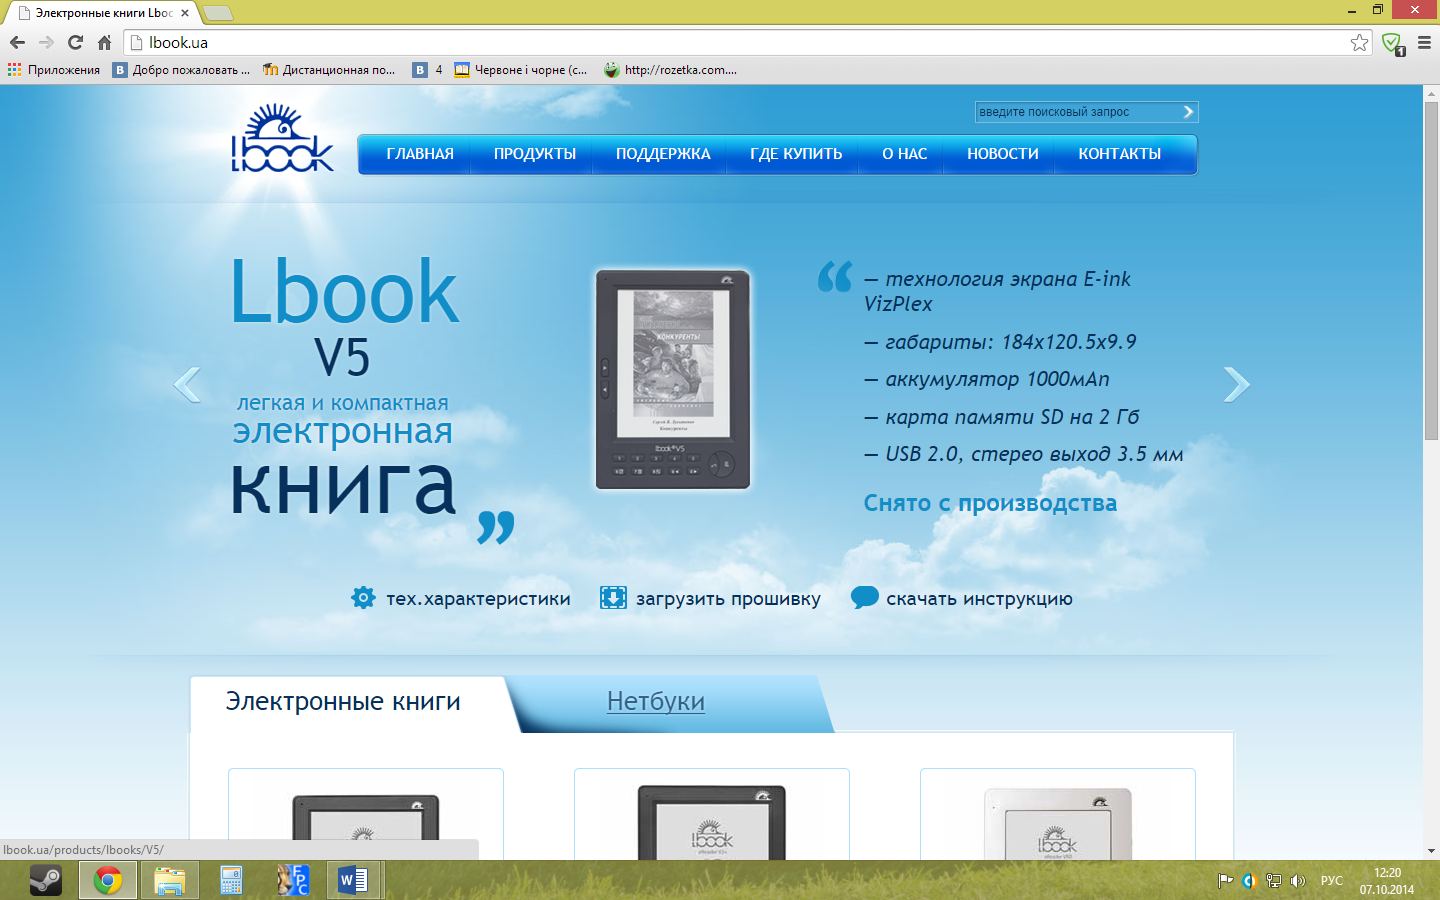
Task: Open the Free Pascal taskbar icon
Action: (293, 880)
